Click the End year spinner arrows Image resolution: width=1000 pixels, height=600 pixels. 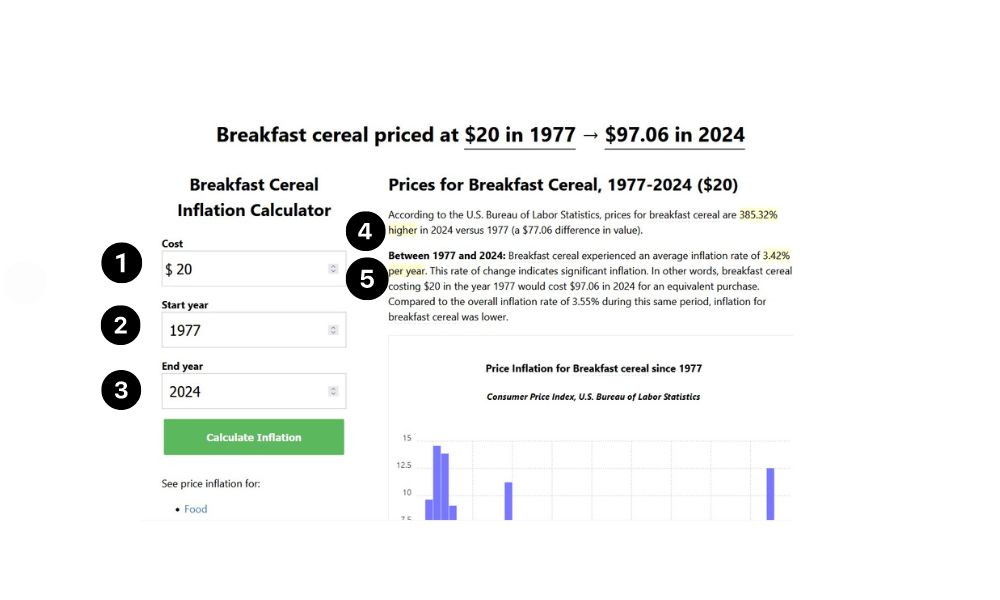333,391
